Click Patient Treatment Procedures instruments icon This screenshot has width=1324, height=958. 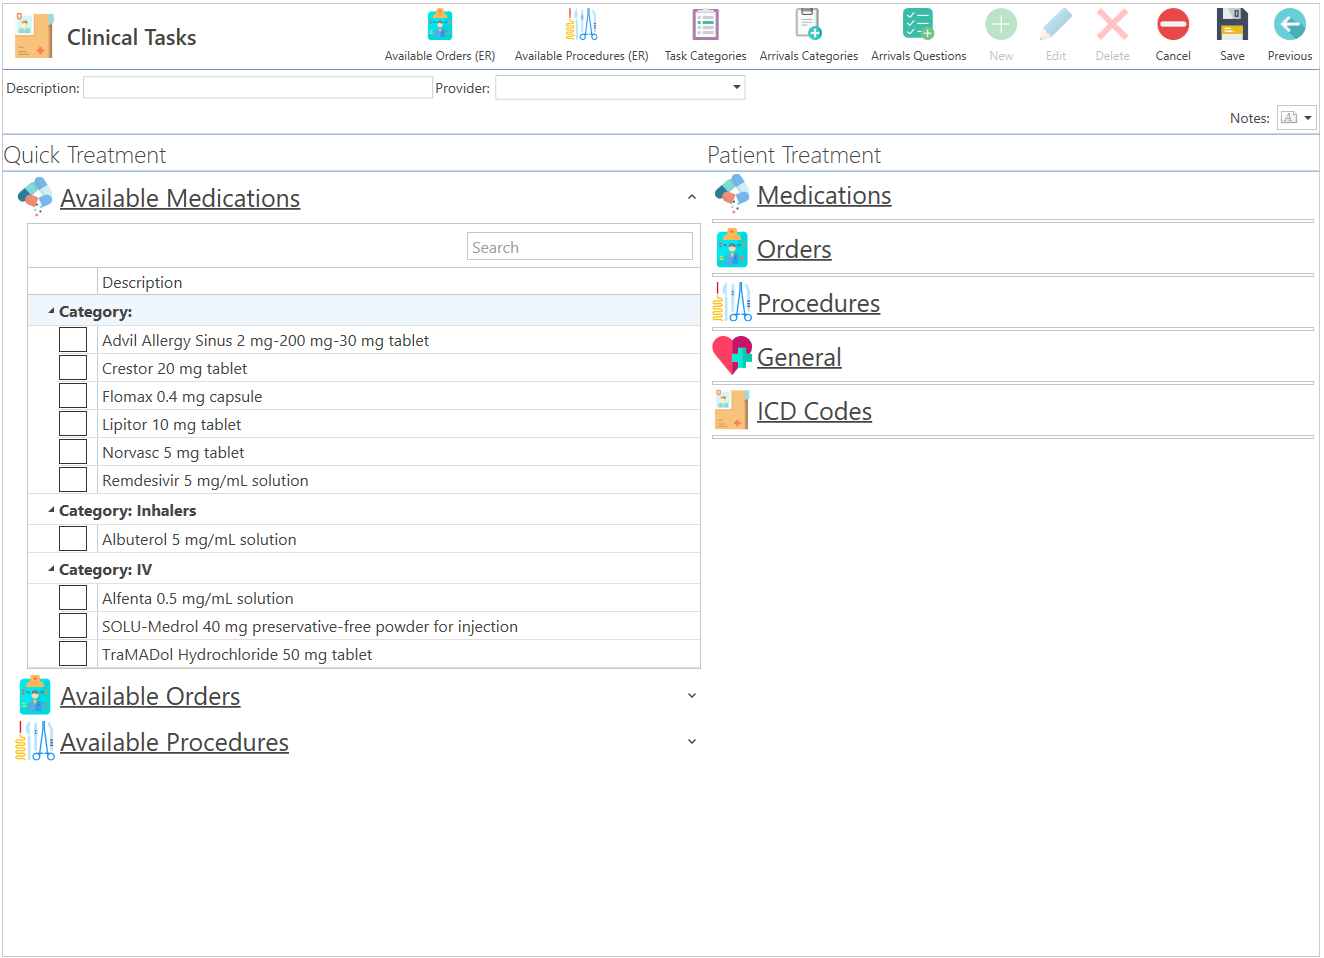point(732,302)
